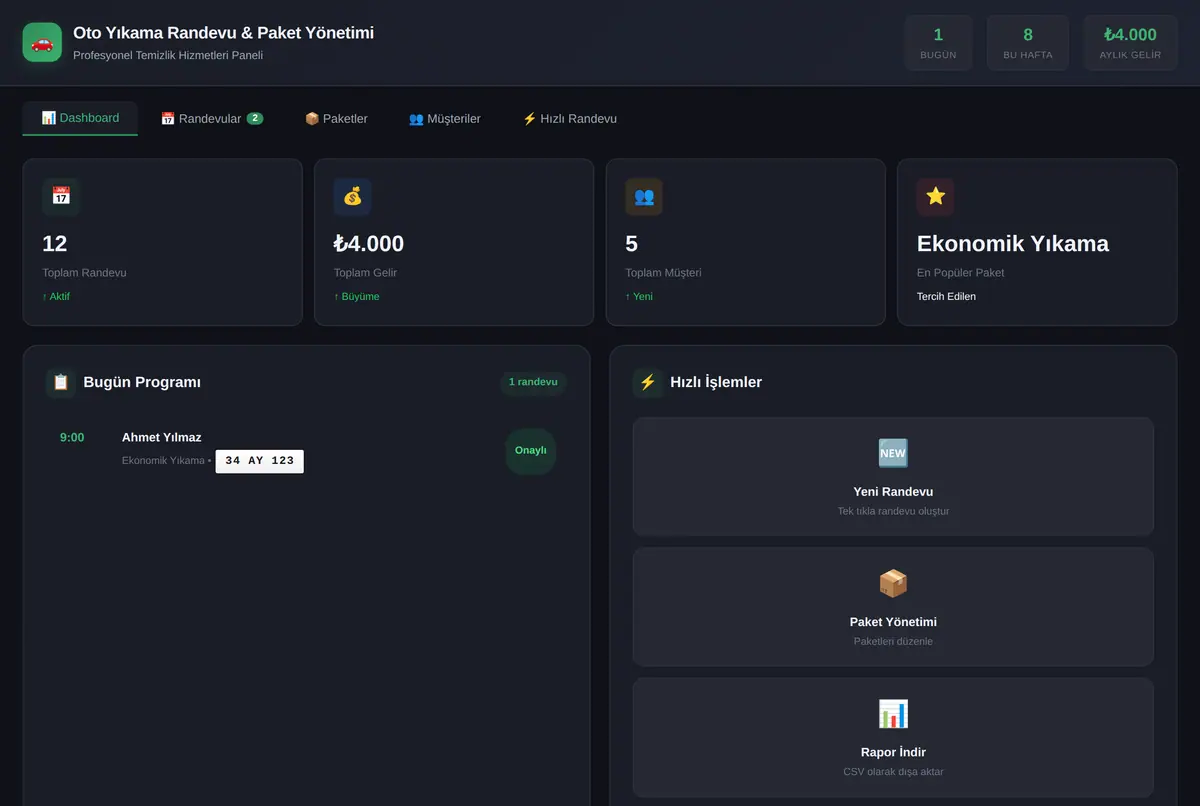Switch to the Randevular tab
This screenshot has width=1200, height=806.
[212, 119]
